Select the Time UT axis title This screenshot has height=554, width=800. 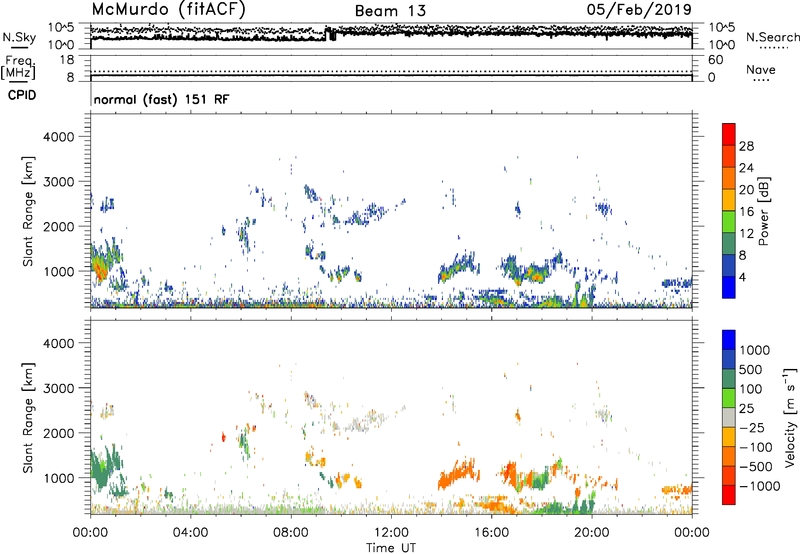(391, 548)
